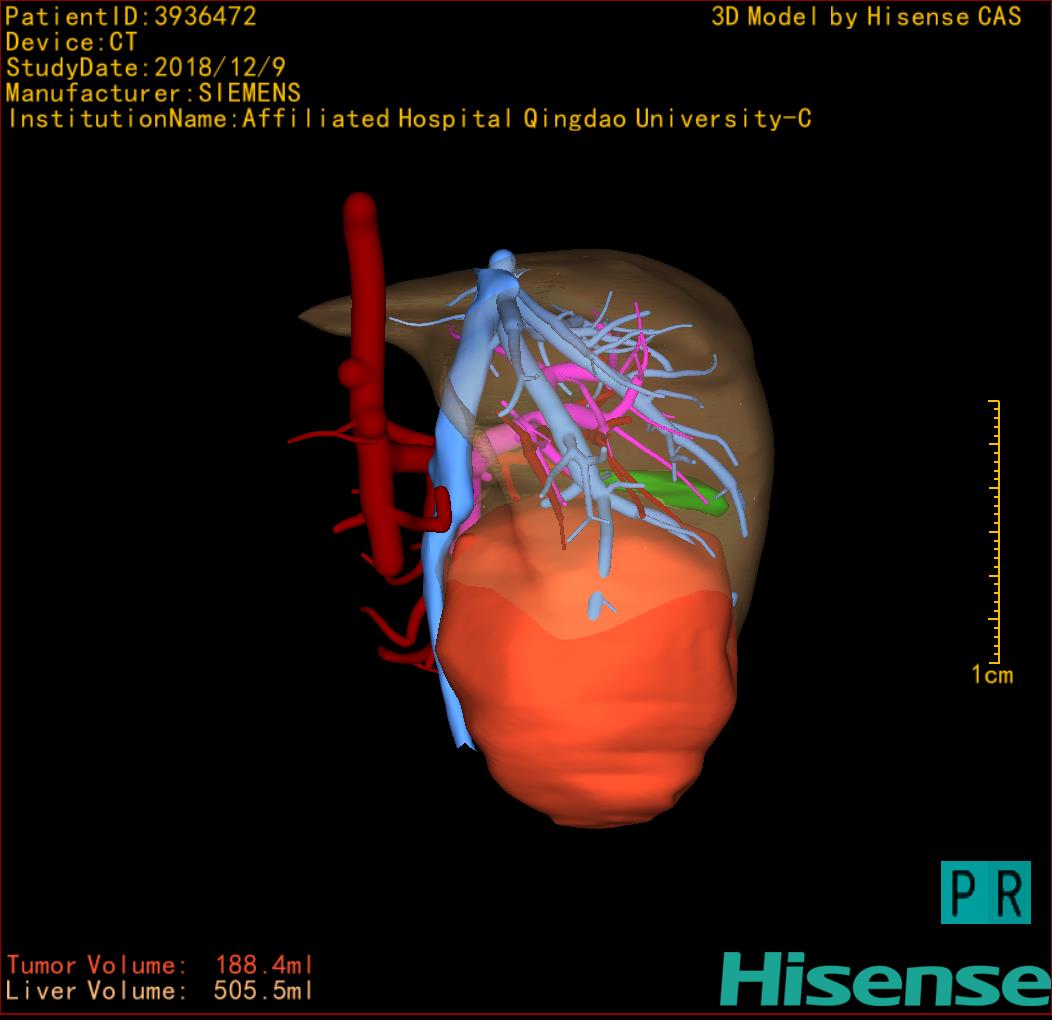Select the large orange tumor mass

click(x=590, y=690)
